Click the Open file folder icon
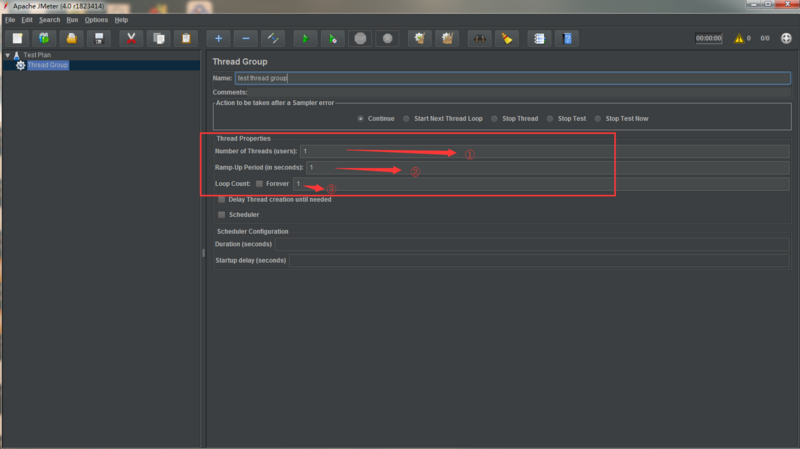The image size is (800, 449). click(x=71, y=38)
